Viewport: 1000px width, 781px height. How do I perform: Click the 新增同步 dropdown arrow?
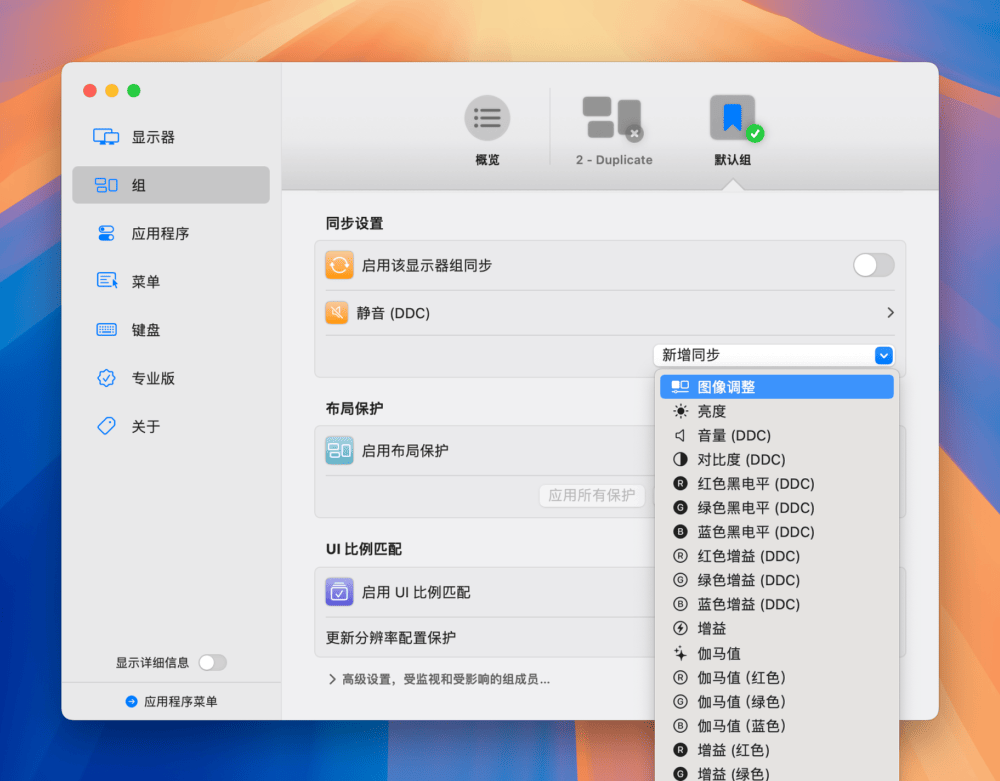coord(883,355)
